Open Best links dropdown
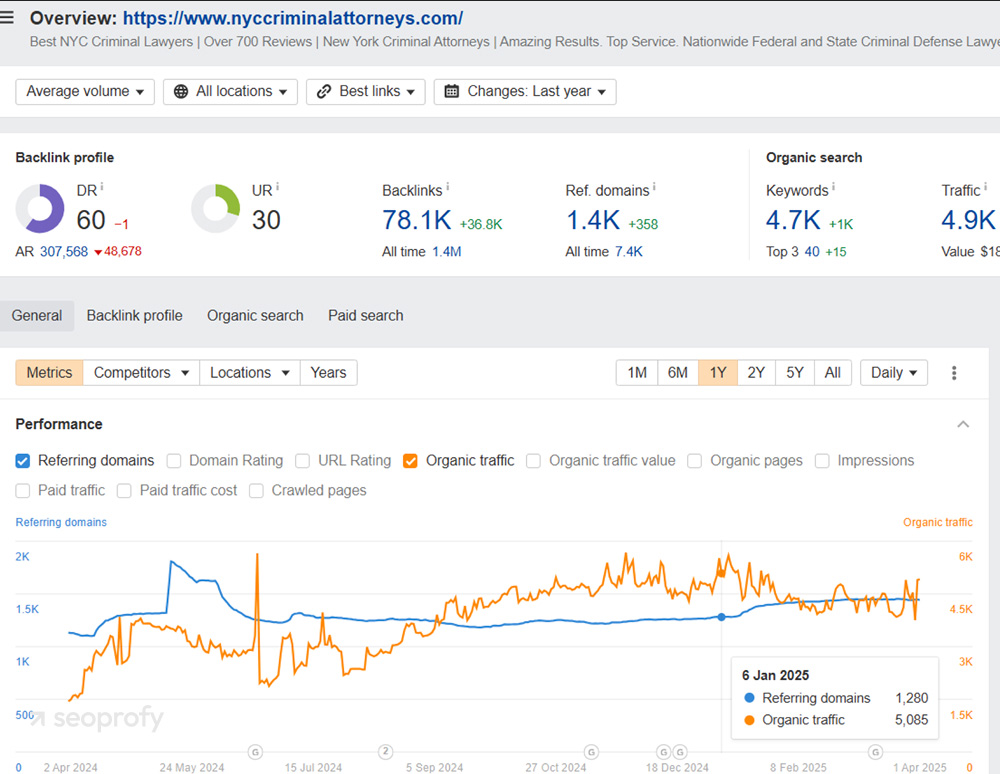 365,92
